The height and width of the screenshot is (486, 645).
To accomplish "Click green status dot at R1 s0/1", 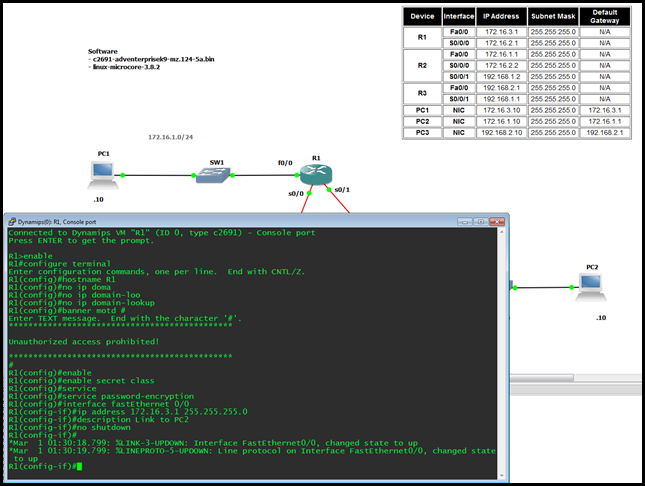I will pos(329,190).
